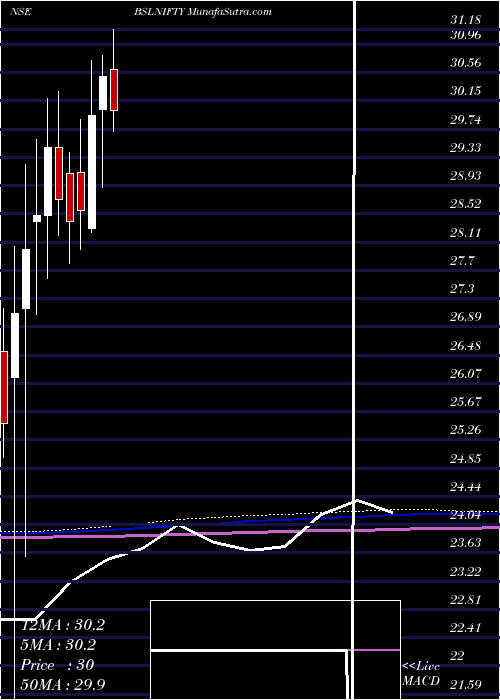Click the 31.18 price axis label
500x700 pixels.
tap(466, 20)
